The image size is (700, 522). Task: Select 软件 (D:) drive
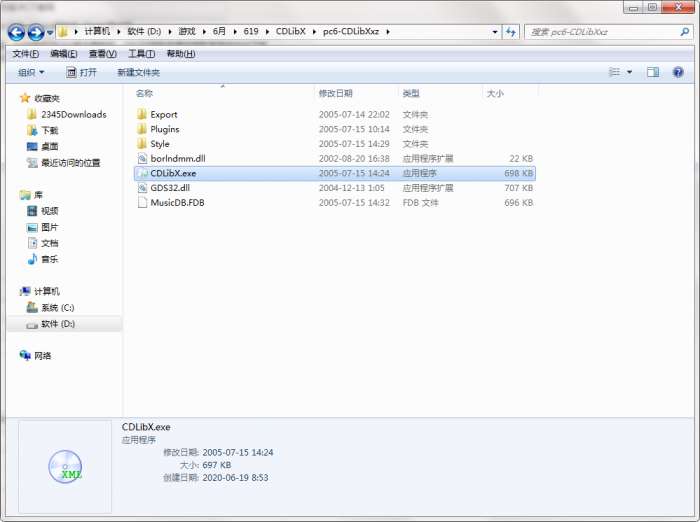58,324
